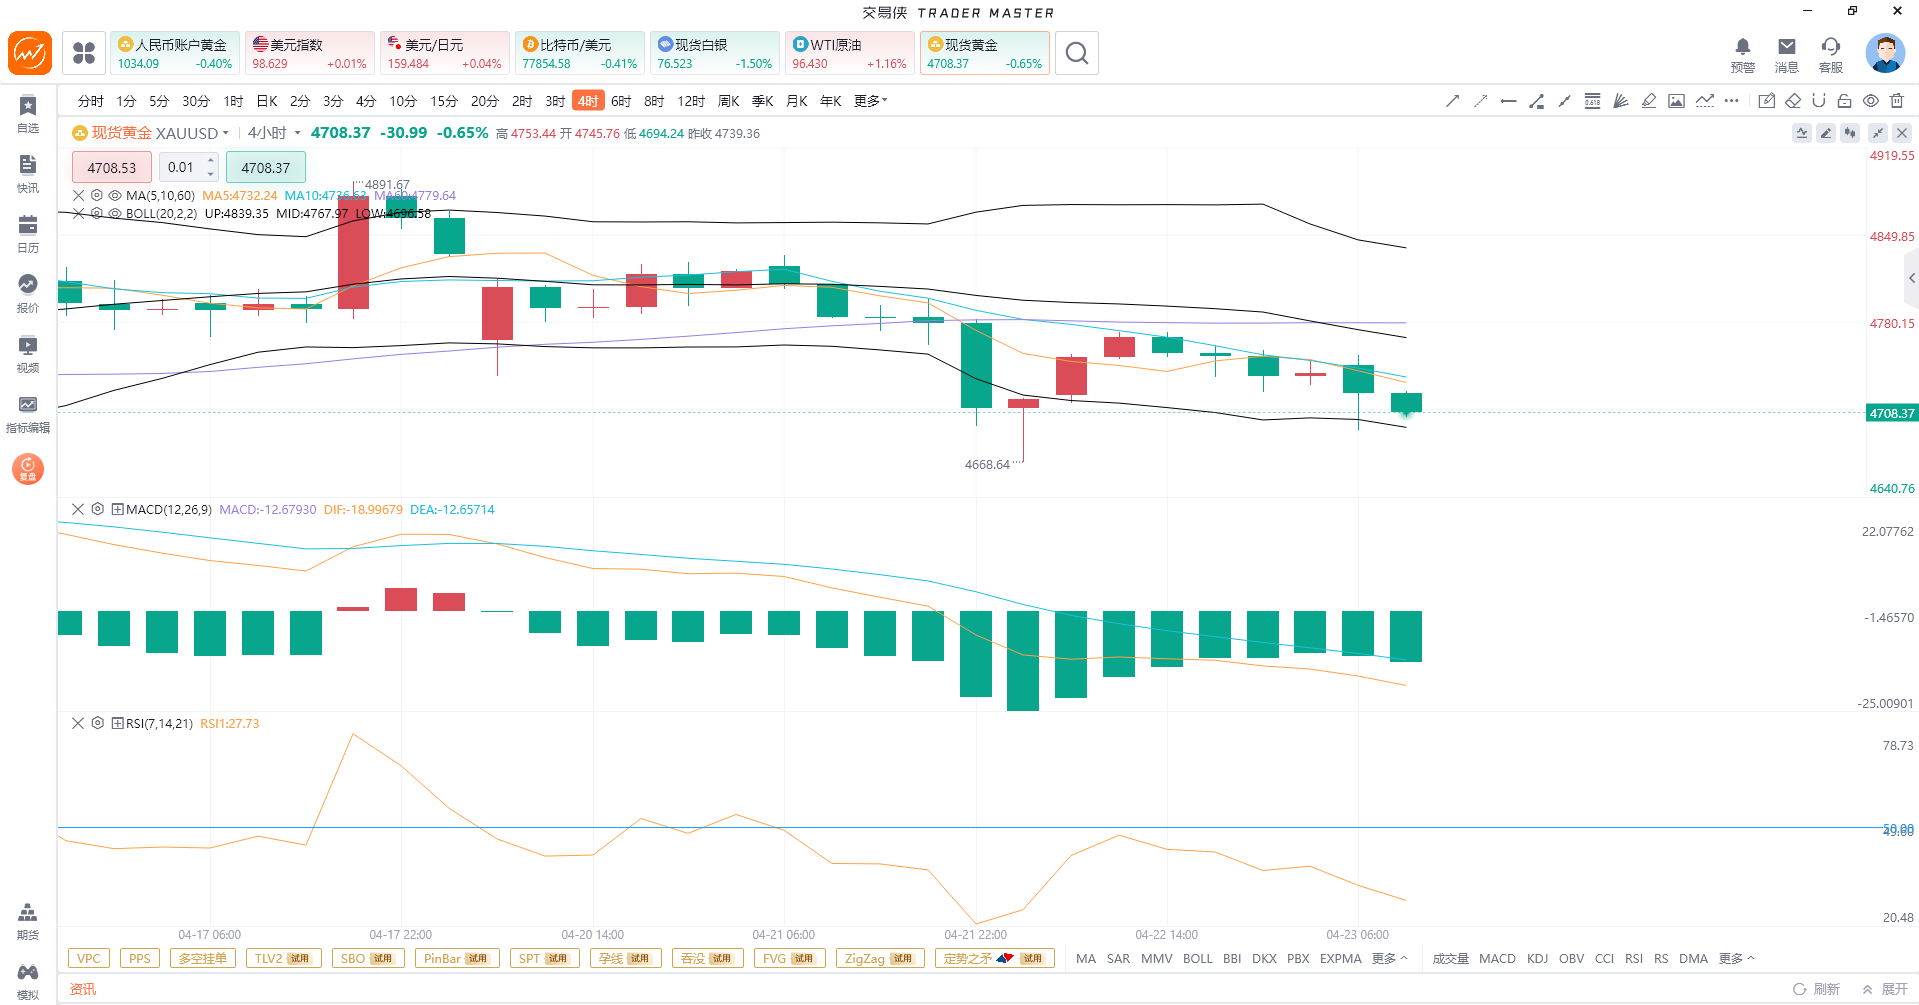Switch to 日K timeframe
This screenshot has width=1919, height=1005.
[267, 101]
